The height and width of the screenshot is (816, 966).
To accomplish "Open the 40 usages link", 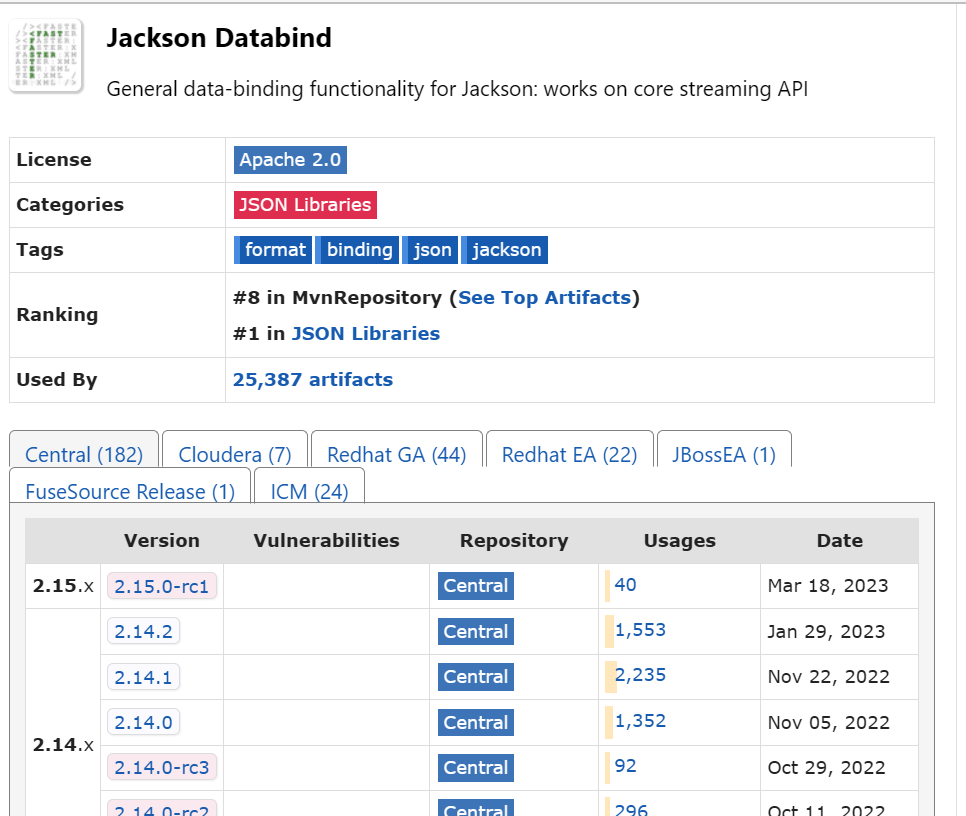I will click(625, 584).
